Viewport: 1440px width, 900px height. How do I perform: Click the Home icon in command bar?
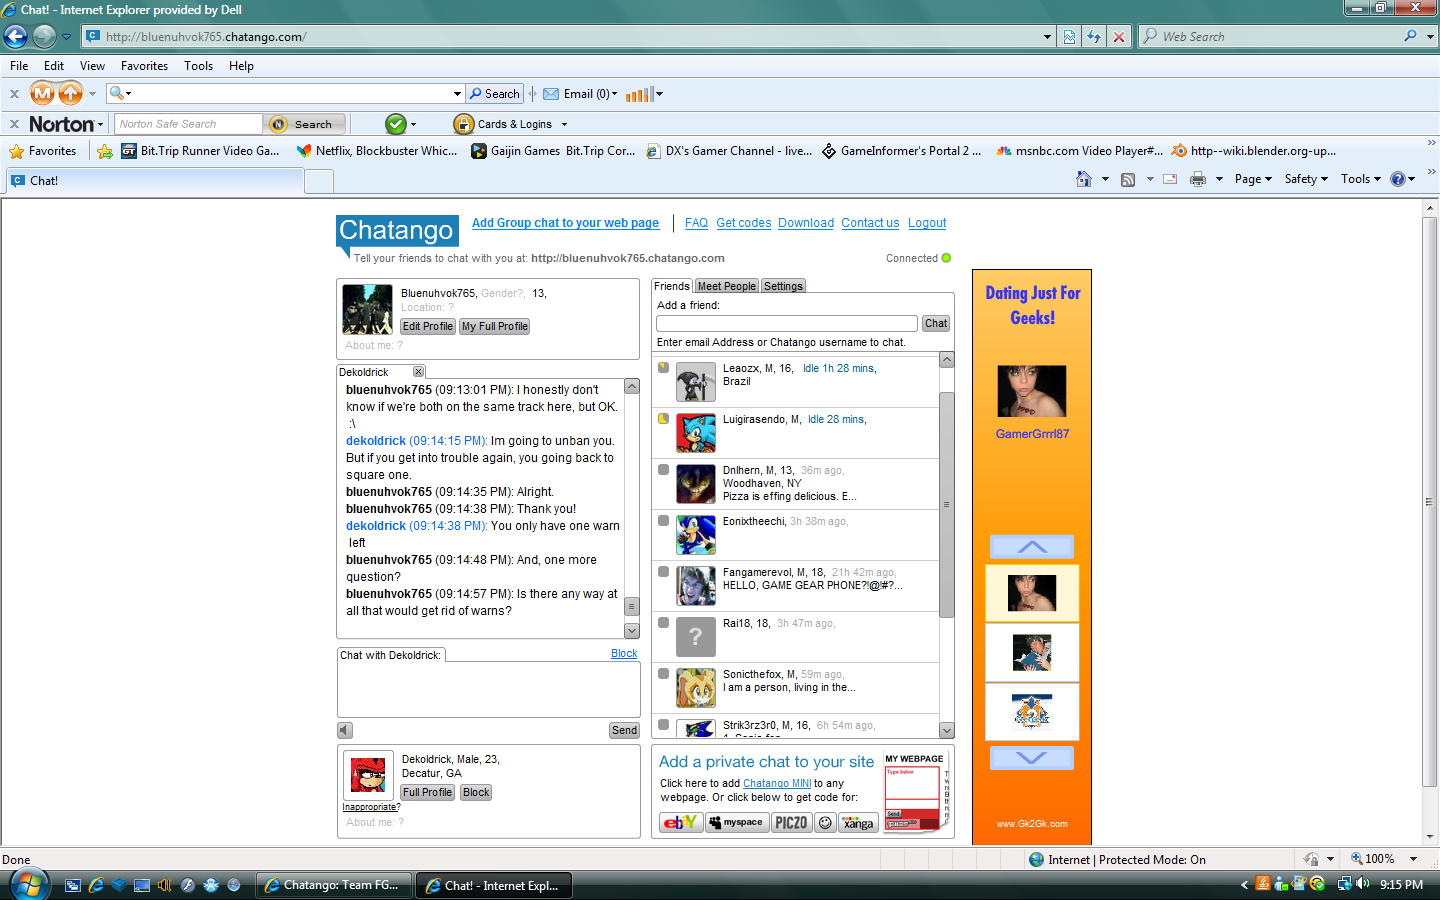click(x=1084, y=179)
